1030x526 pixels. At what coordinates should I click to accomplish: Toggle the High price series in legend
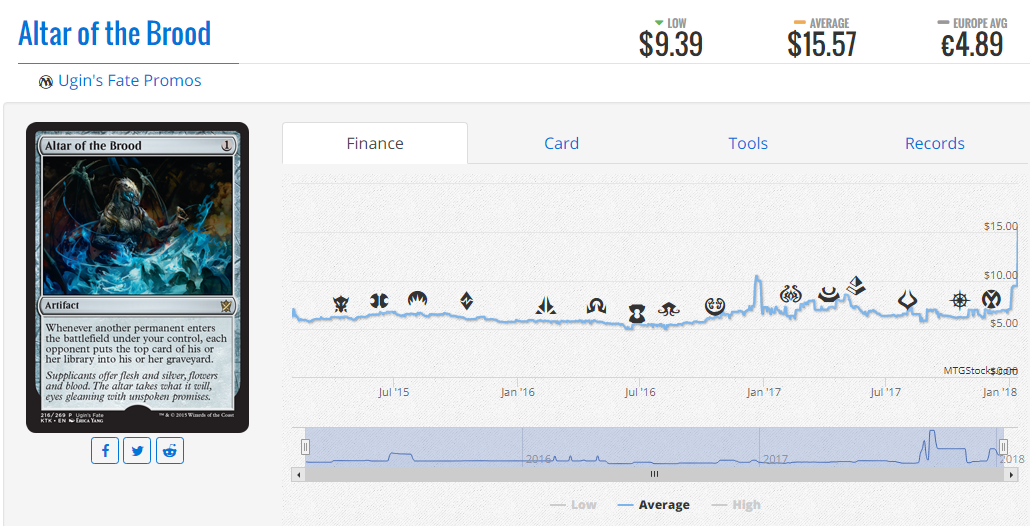click(x=736, y=504)
